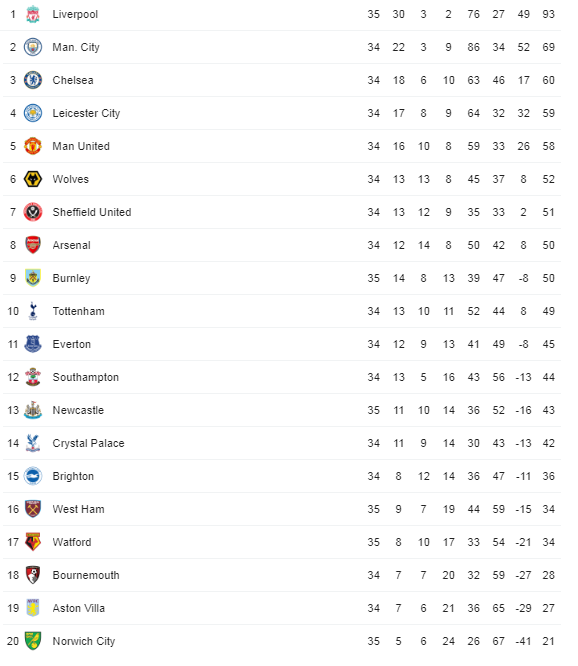Screen dimensions: 578x666
Task: Select the Burnley team name
Action: coord(71,278)
